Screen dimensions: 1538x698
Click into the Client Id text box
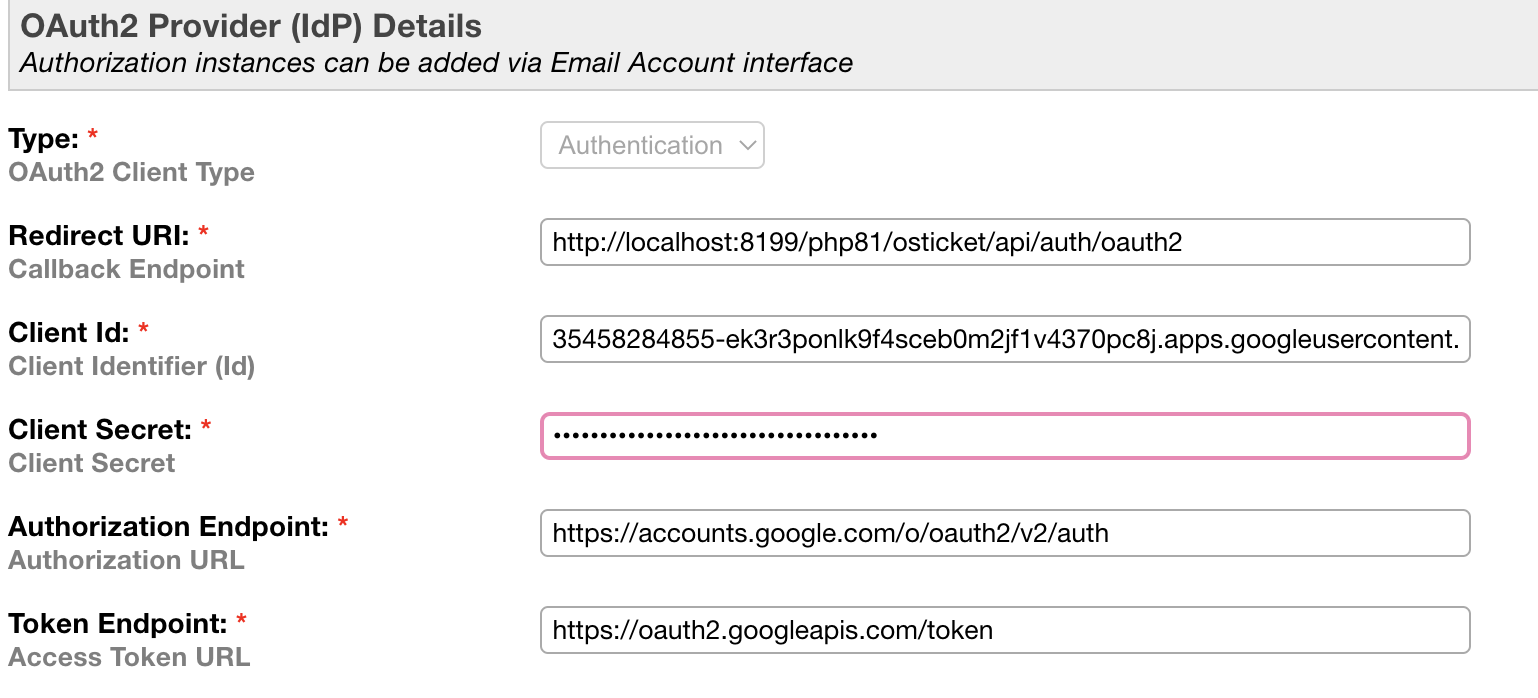(x=1005, y=339)
